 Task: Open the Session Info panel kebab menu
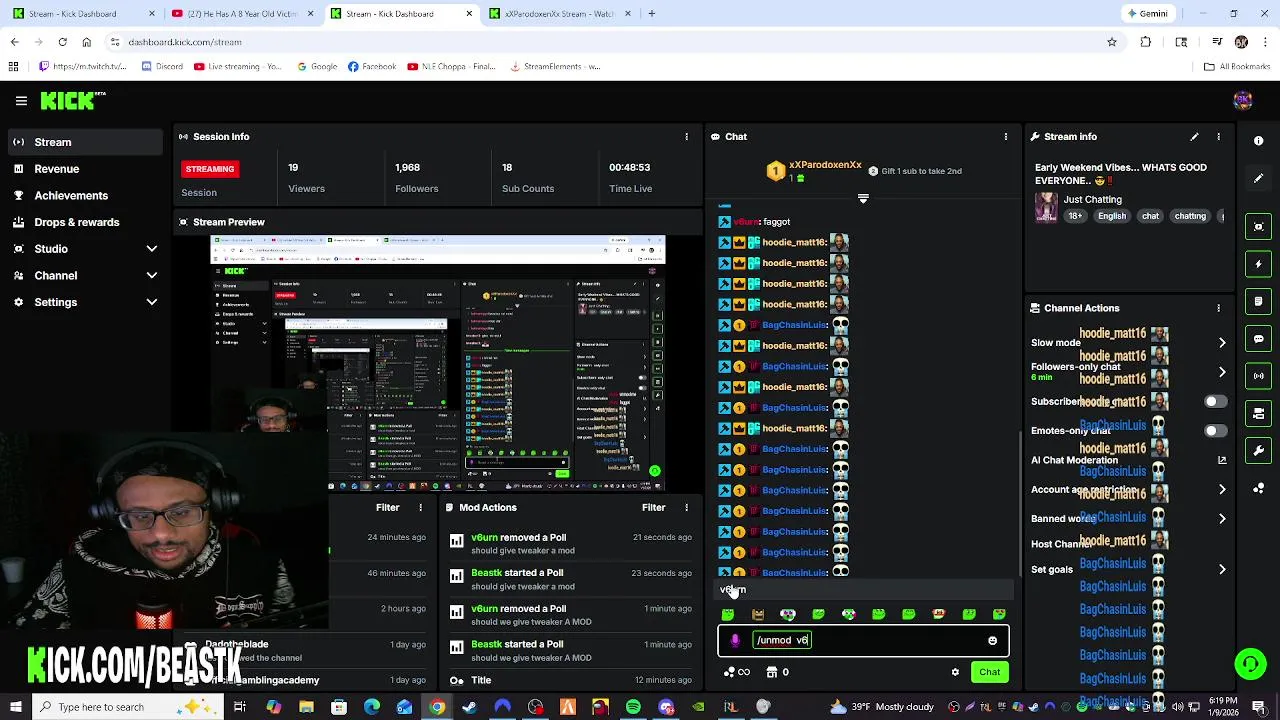[686, 137]
